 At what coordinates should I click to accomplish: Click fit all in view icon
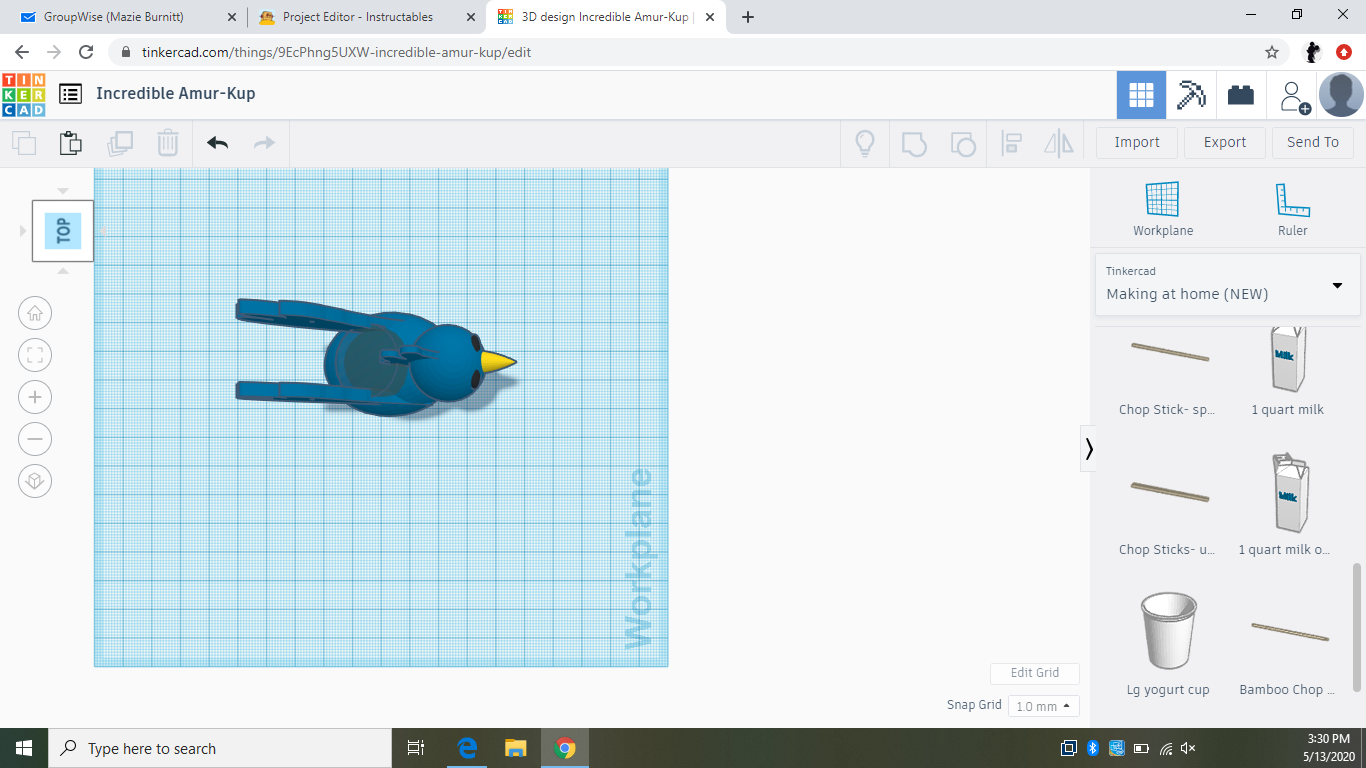point(35,355)
